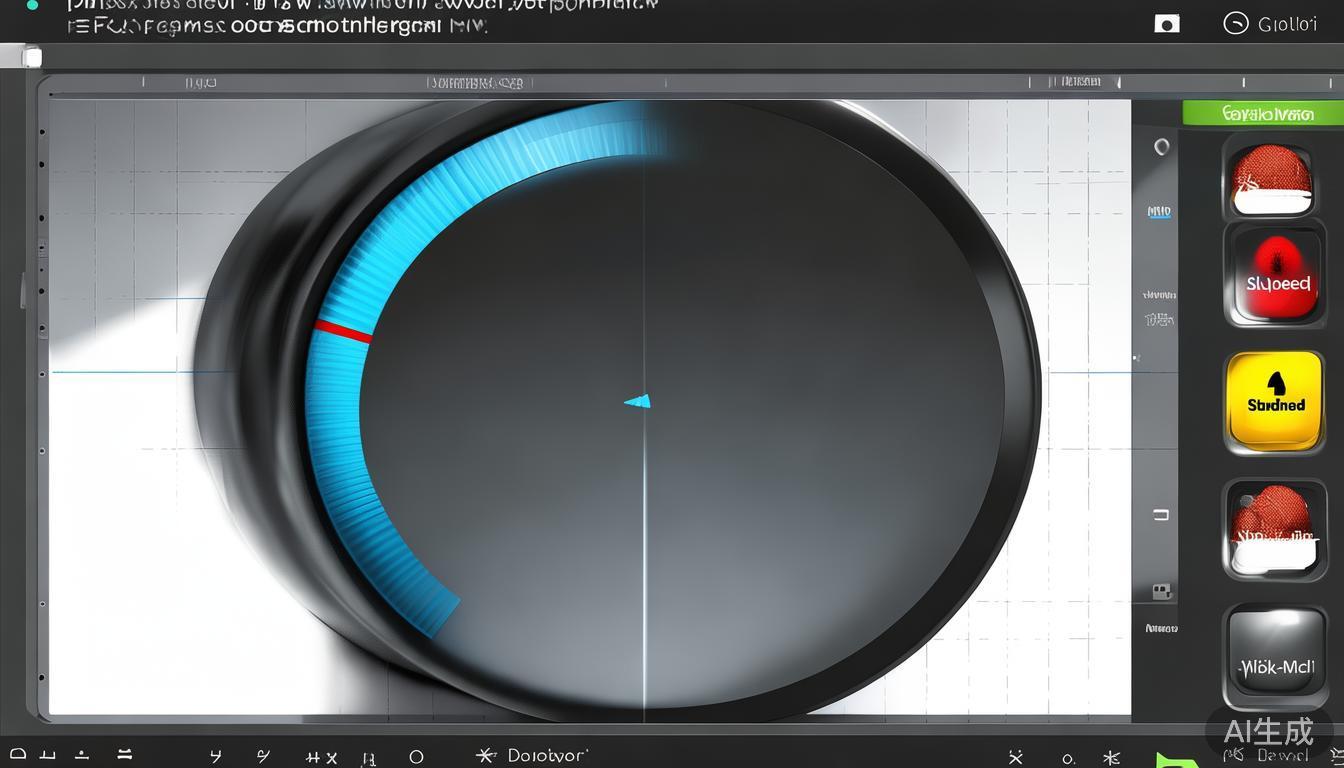Click the small circle icon in side strip
The height and width of the screenshot is (768, 1344).
[x=1161, y=147]
